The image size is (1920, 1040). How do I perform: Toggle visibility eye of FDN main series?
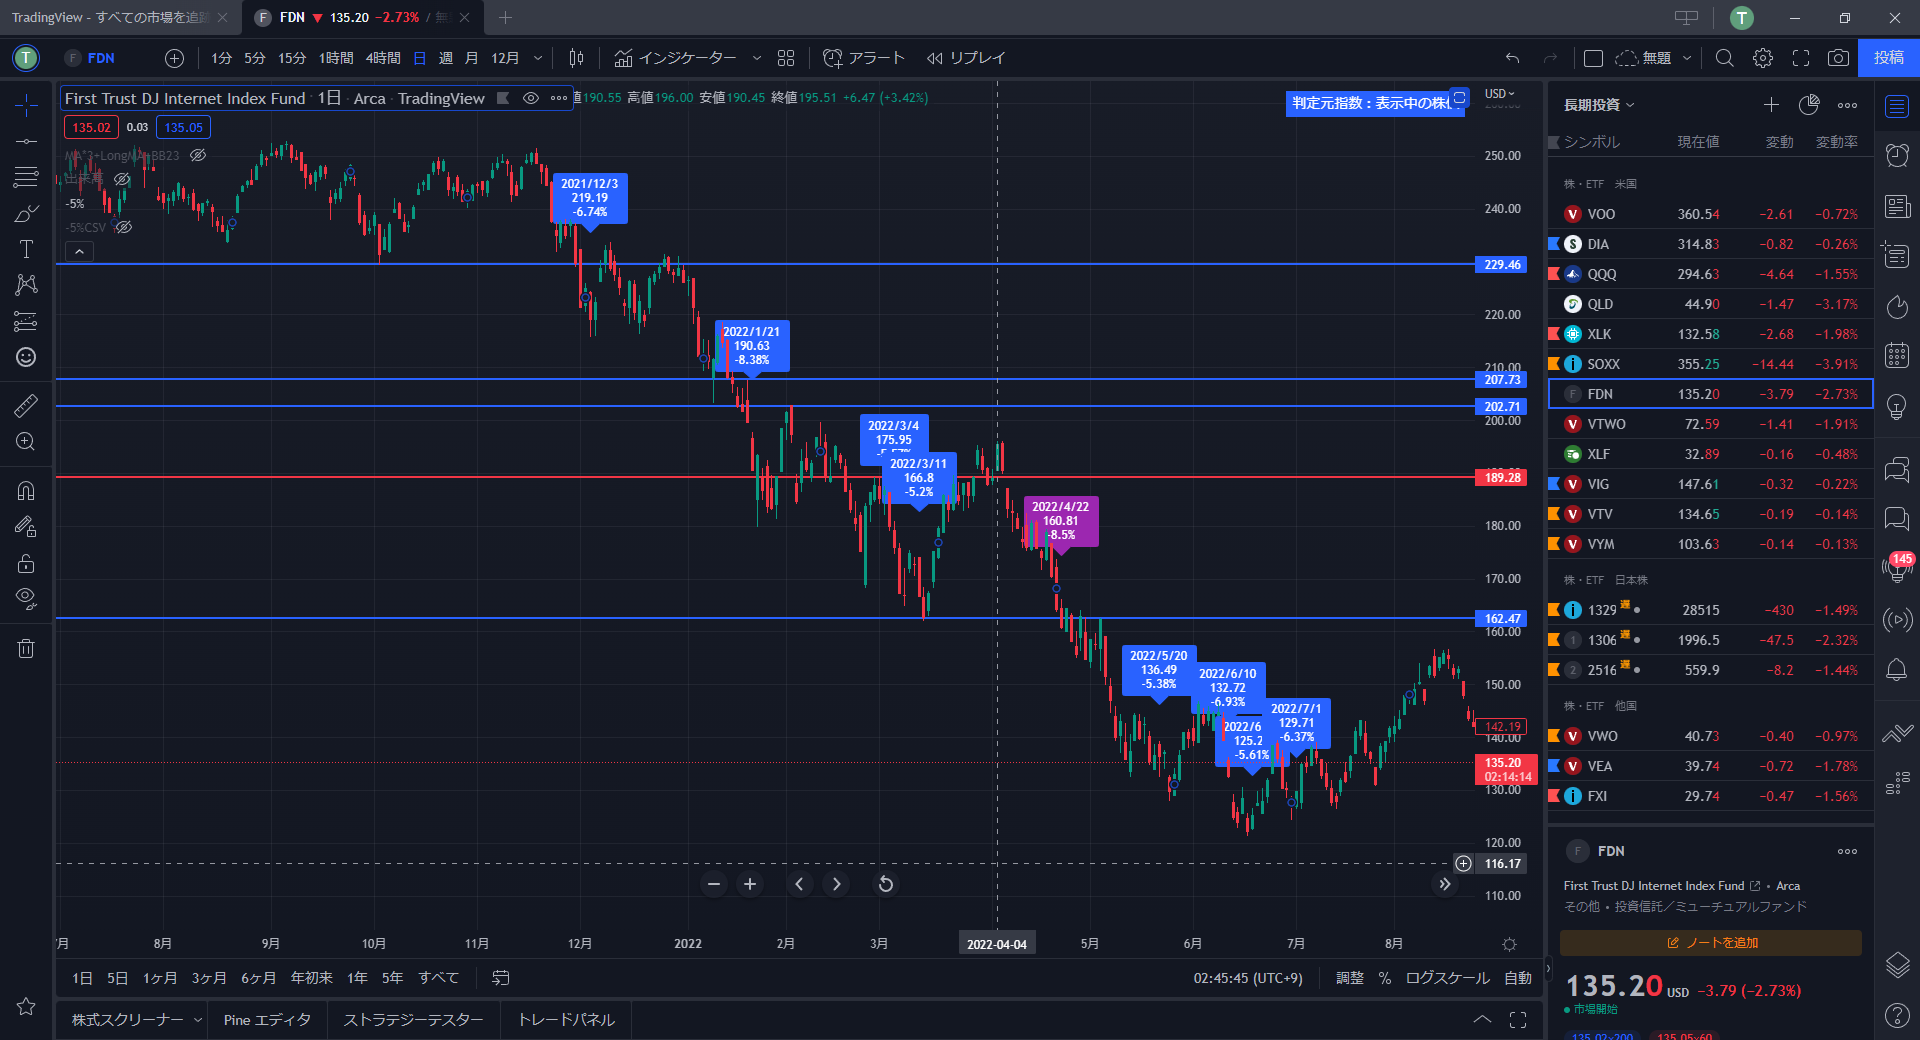point(531,98)
